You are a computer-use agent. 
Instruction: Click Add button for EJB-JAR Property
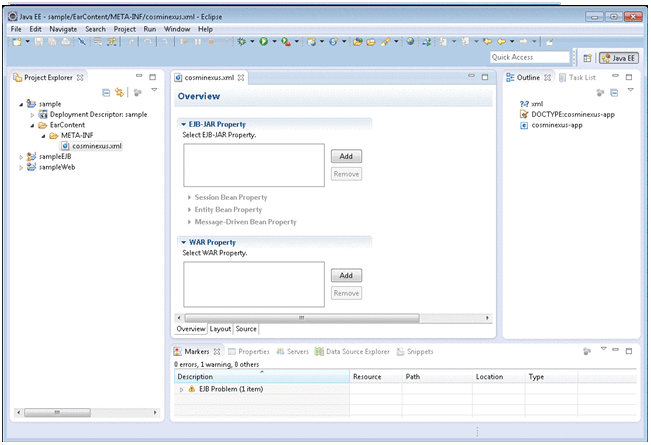[345, 157]
